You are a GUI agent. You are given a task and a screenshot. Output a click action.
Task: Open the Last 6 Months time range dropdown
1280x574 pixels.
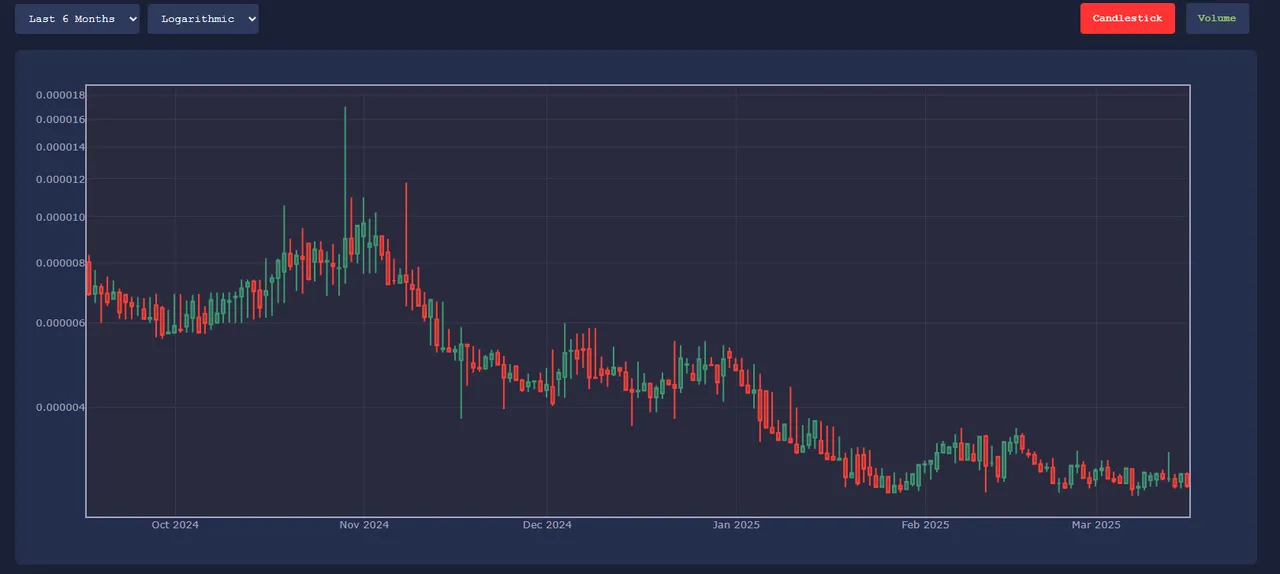coord(77,19)
